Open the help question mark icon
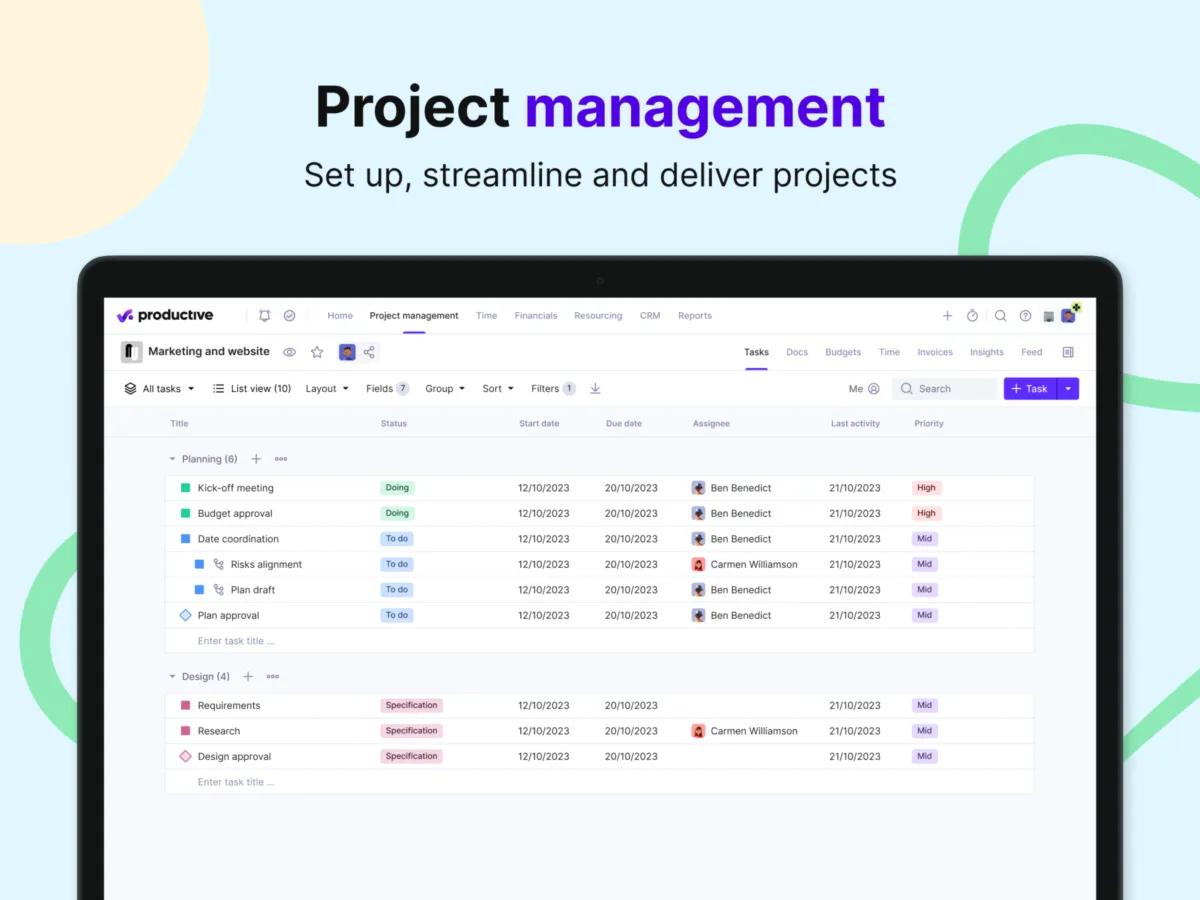Viewport: 1200px width, 900px height. click(x=1025, y=316)
